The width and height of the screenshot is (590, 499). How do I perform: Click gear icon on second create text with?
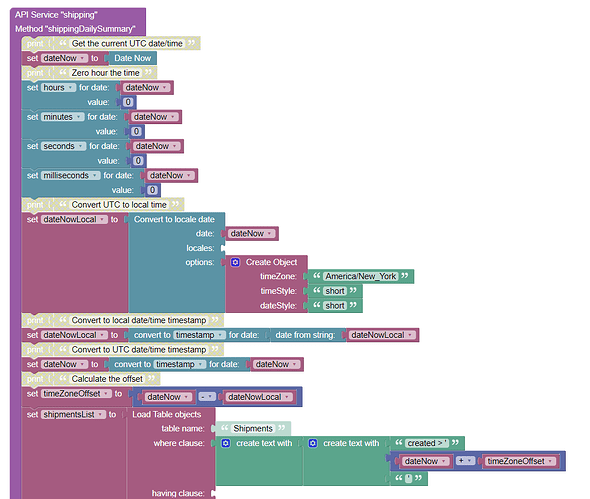[313, 443]
